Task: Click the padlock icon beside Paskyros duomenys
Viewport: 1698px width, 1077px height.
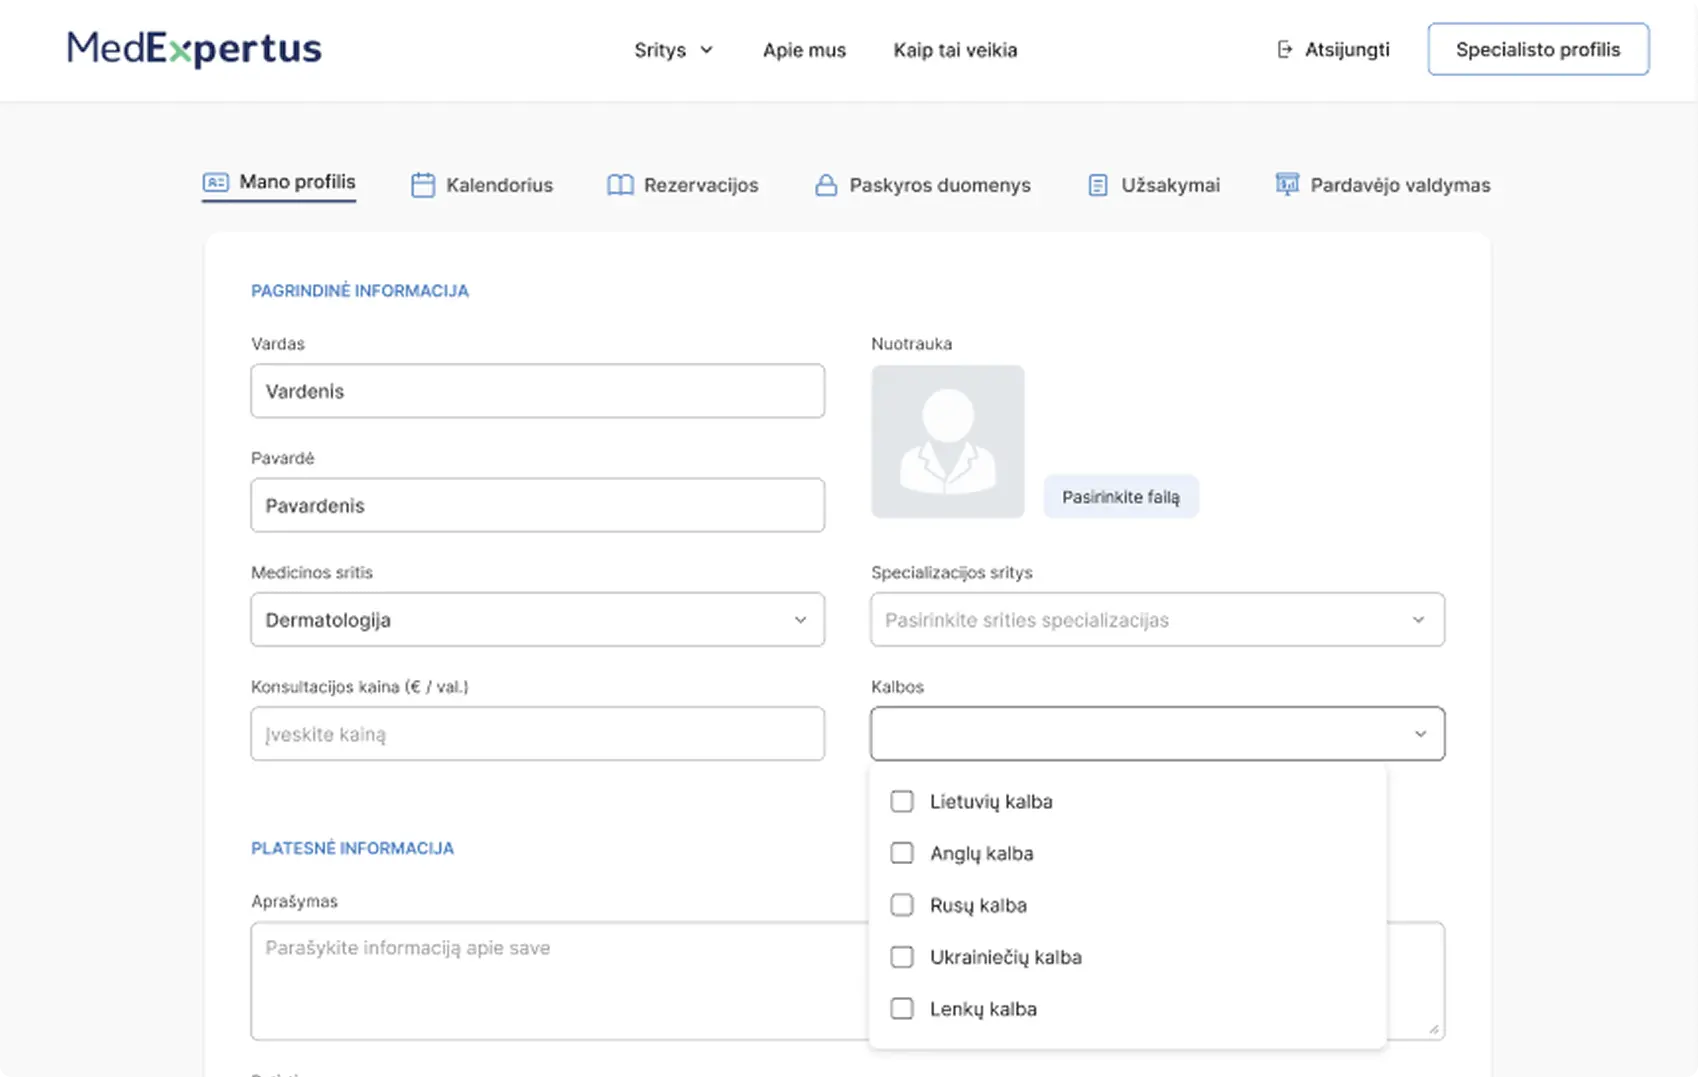Action: tap(826, 185)
